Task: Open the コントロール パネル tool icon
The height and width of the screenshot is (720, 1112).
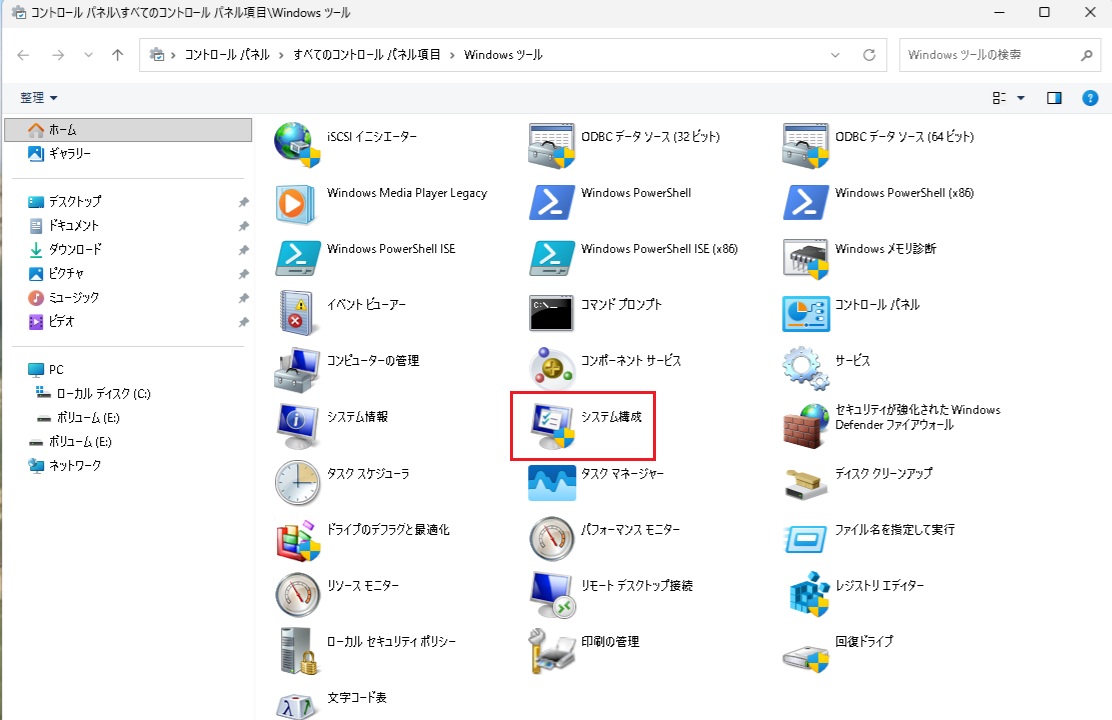Action: pyautogui.click(x=806, y=314)
